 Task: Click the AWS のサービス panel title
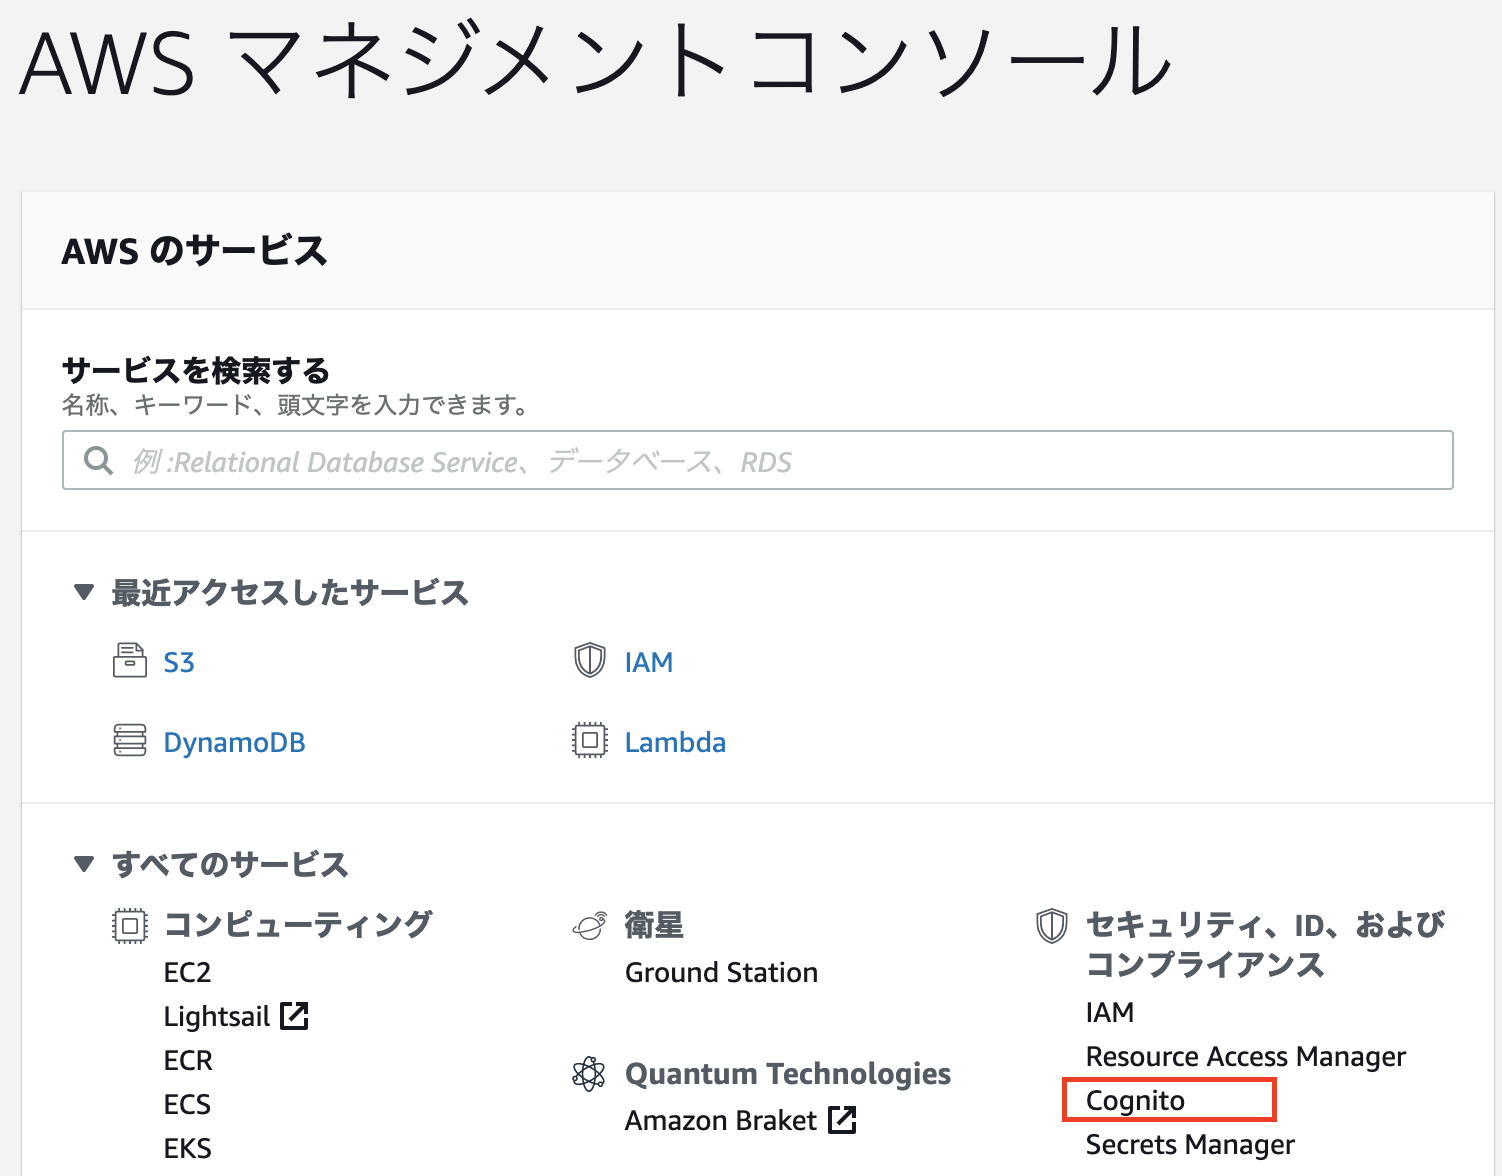tap(195, 250)
